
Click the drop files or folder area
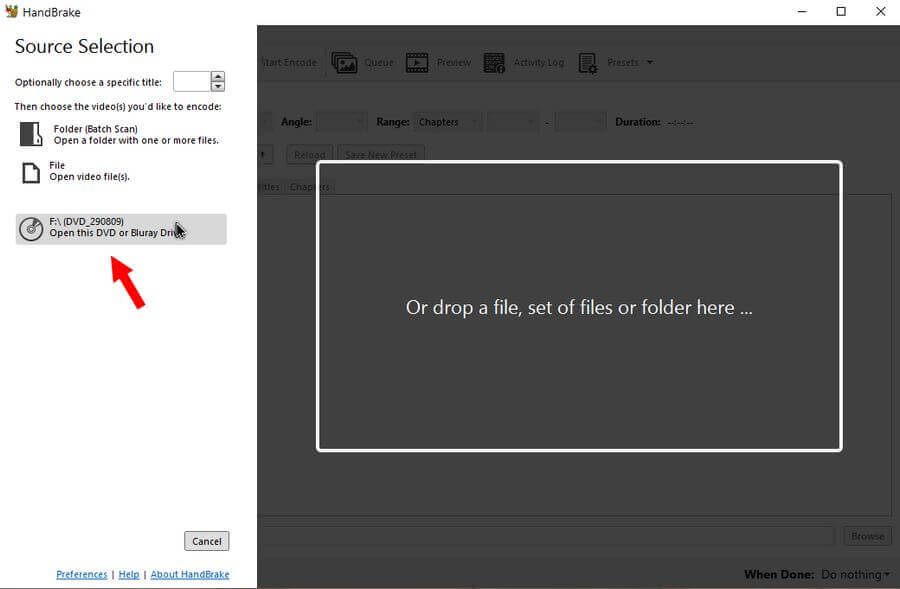point(579,307)
